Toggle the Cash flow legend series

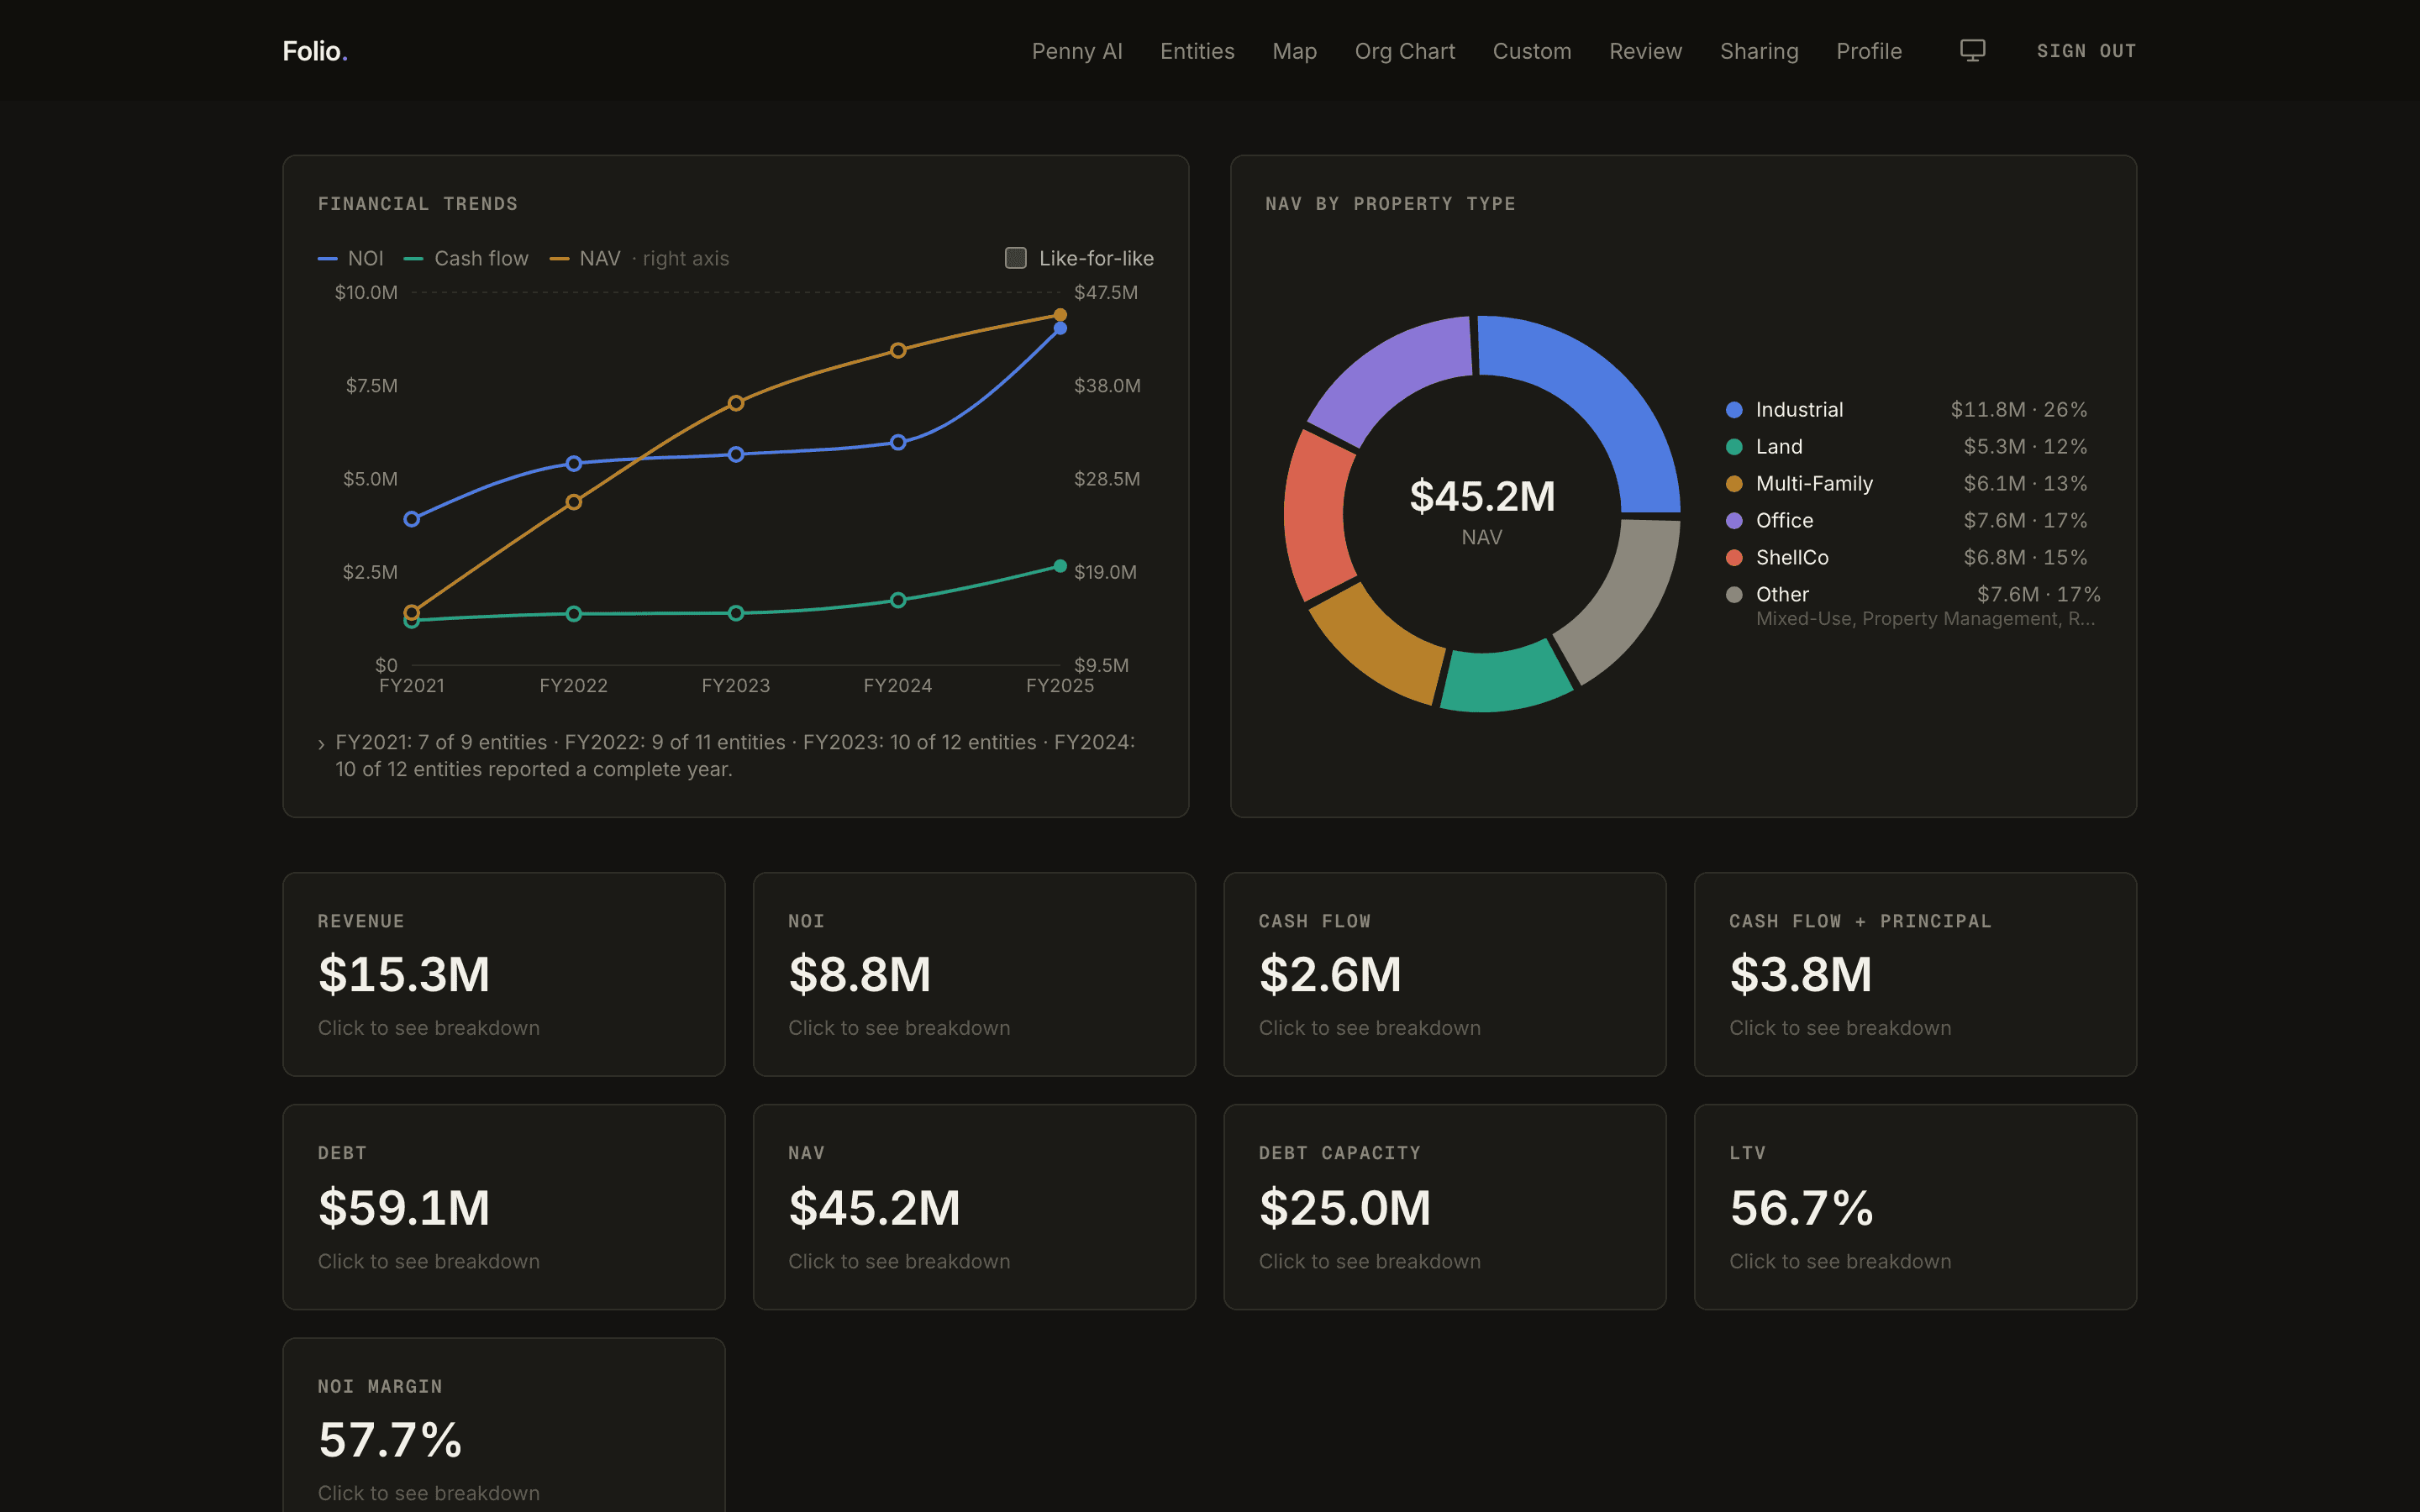[466, 258]
